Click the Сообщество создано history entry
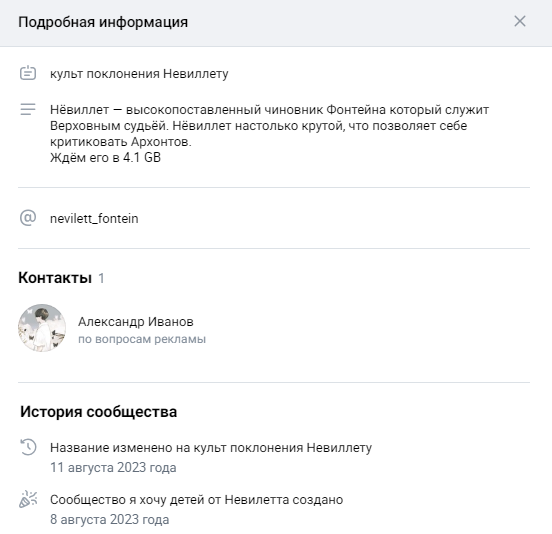This screenshot has height=534, width=552. point(196,500)
